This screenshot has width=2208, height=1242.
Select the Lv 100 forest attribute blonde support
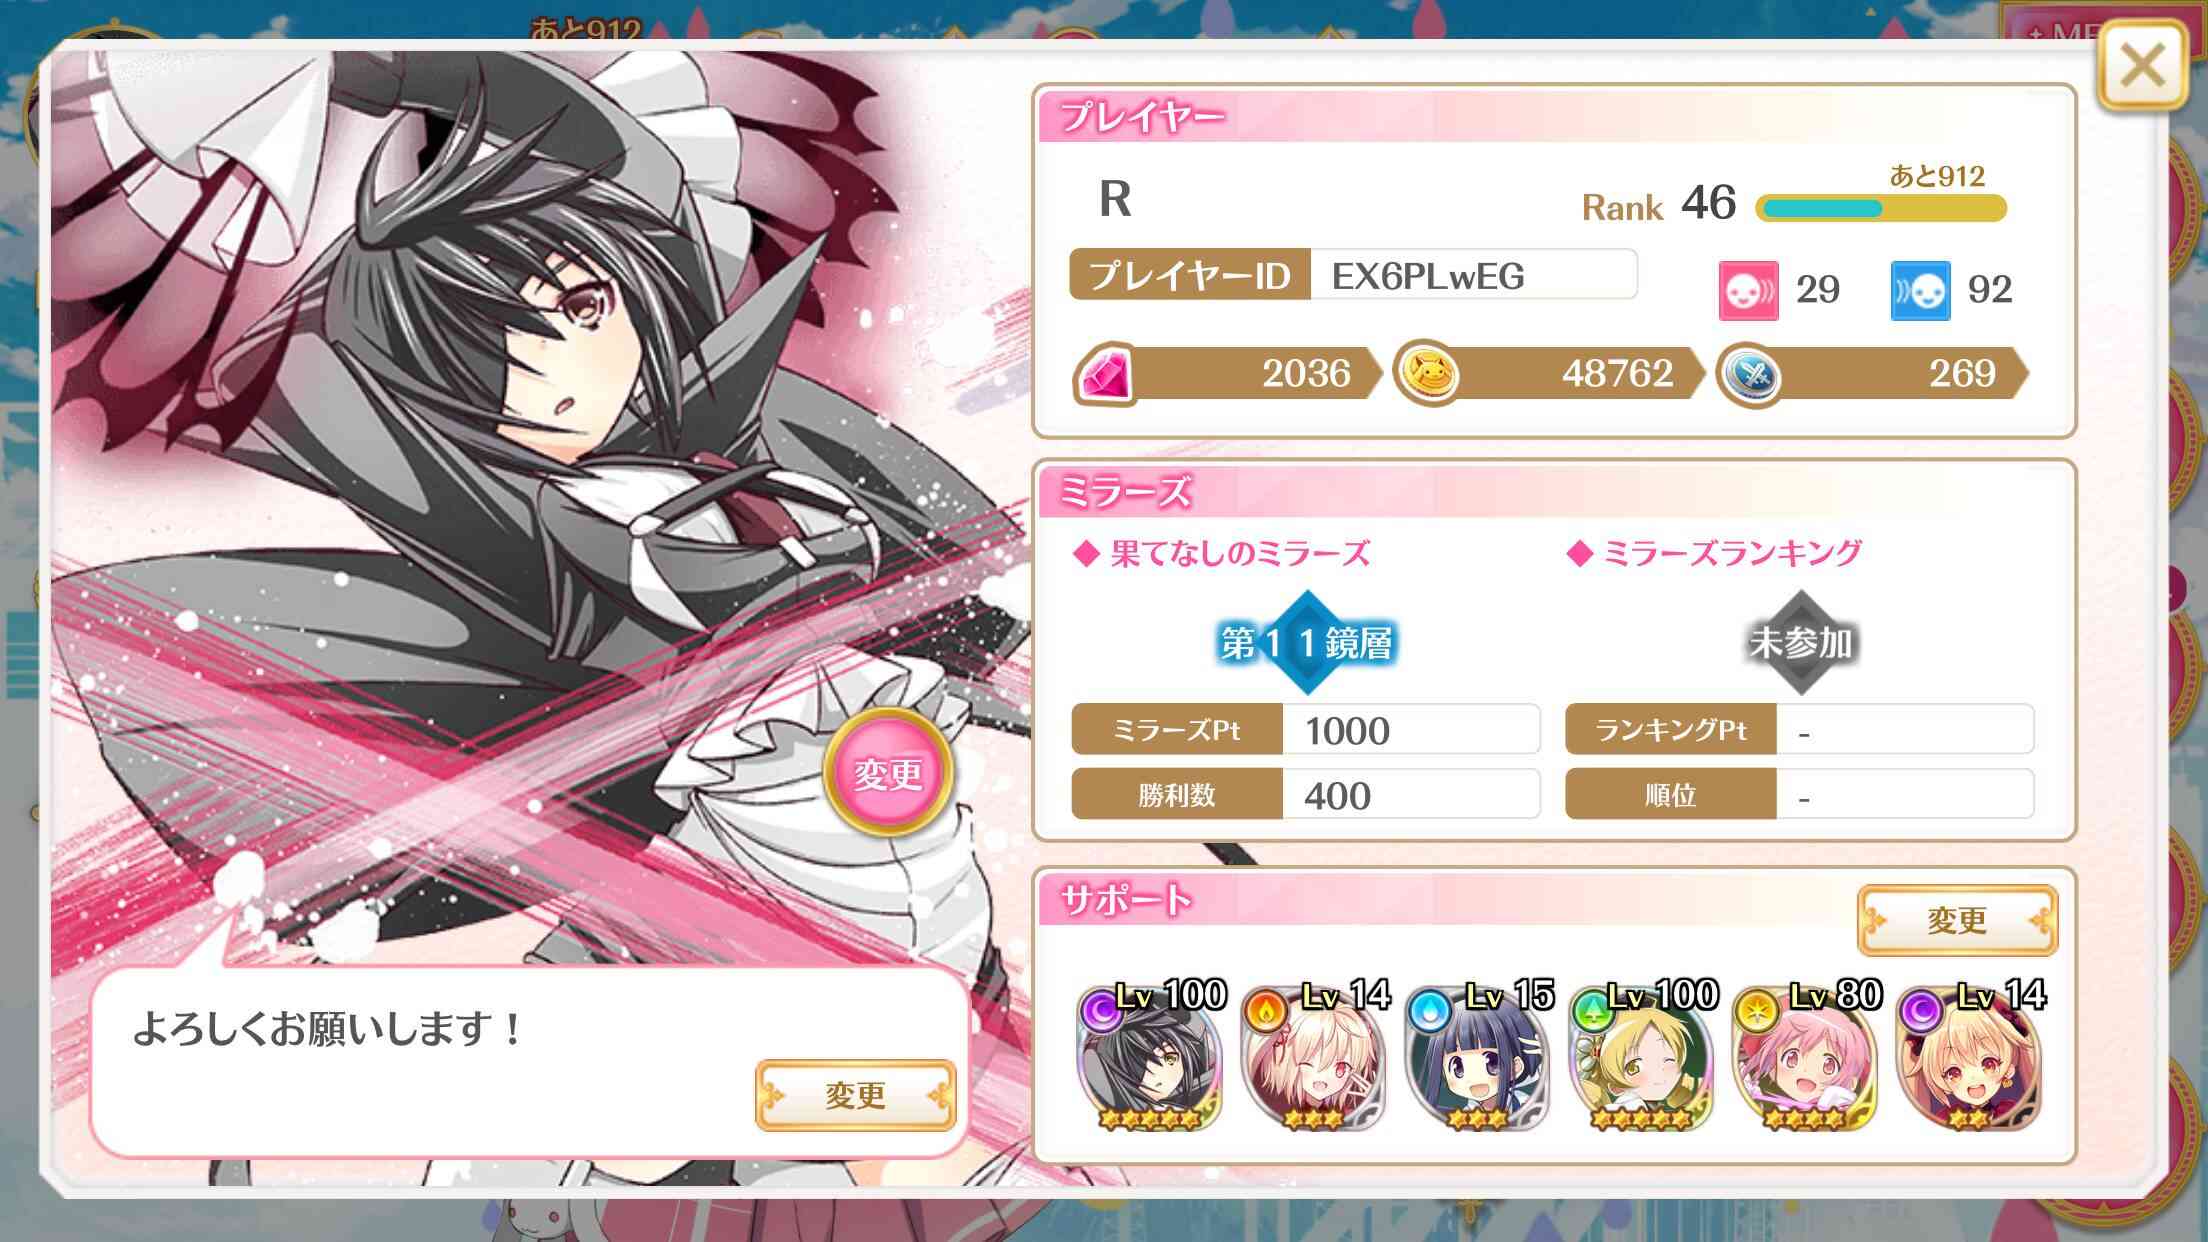(x=1643, y=1058)
